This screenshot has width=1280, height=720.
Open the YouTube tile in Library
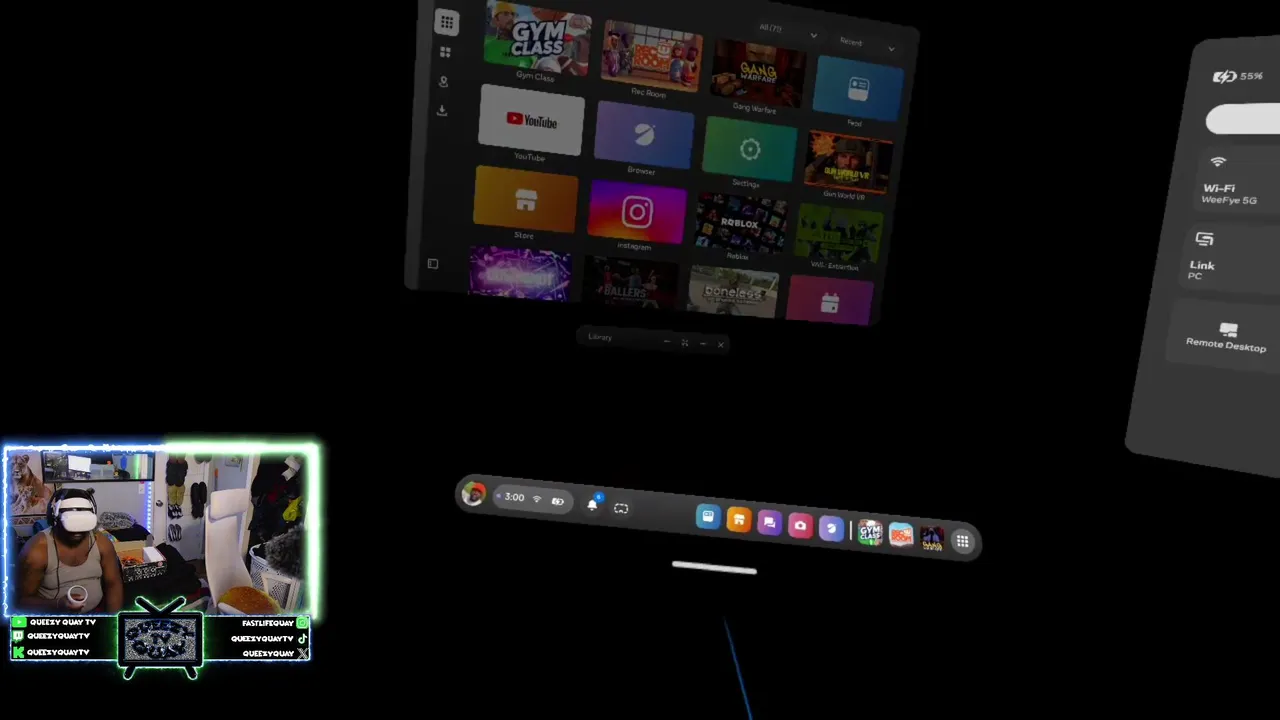pyautogui.click(x=531, y=119)
